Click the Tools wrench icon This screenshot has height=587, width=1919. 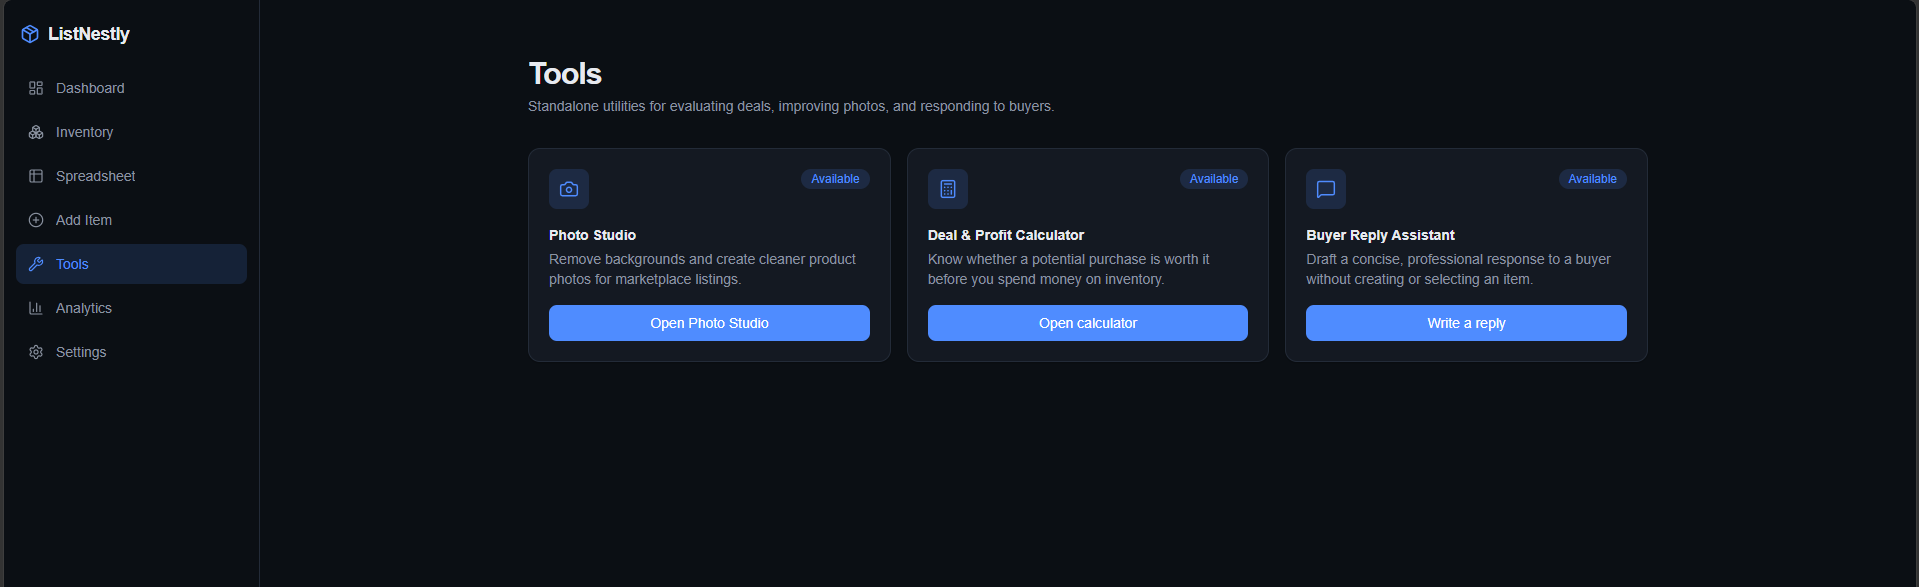click(x=36, y=264)
